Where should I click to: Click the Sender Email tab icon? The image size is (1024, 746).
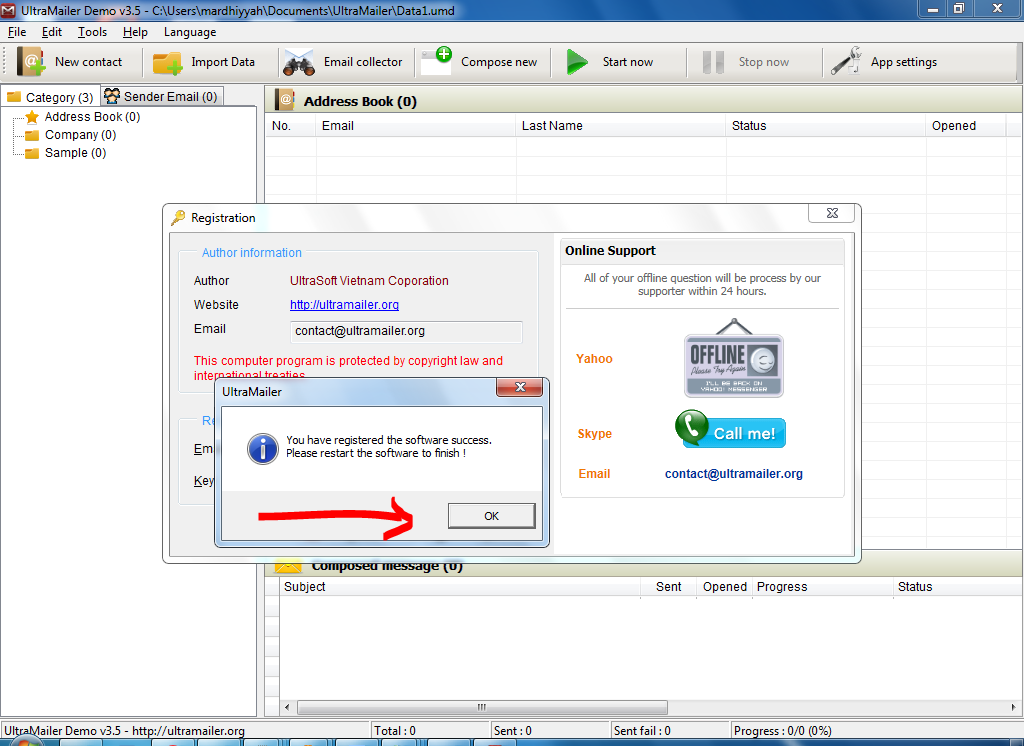112,97
